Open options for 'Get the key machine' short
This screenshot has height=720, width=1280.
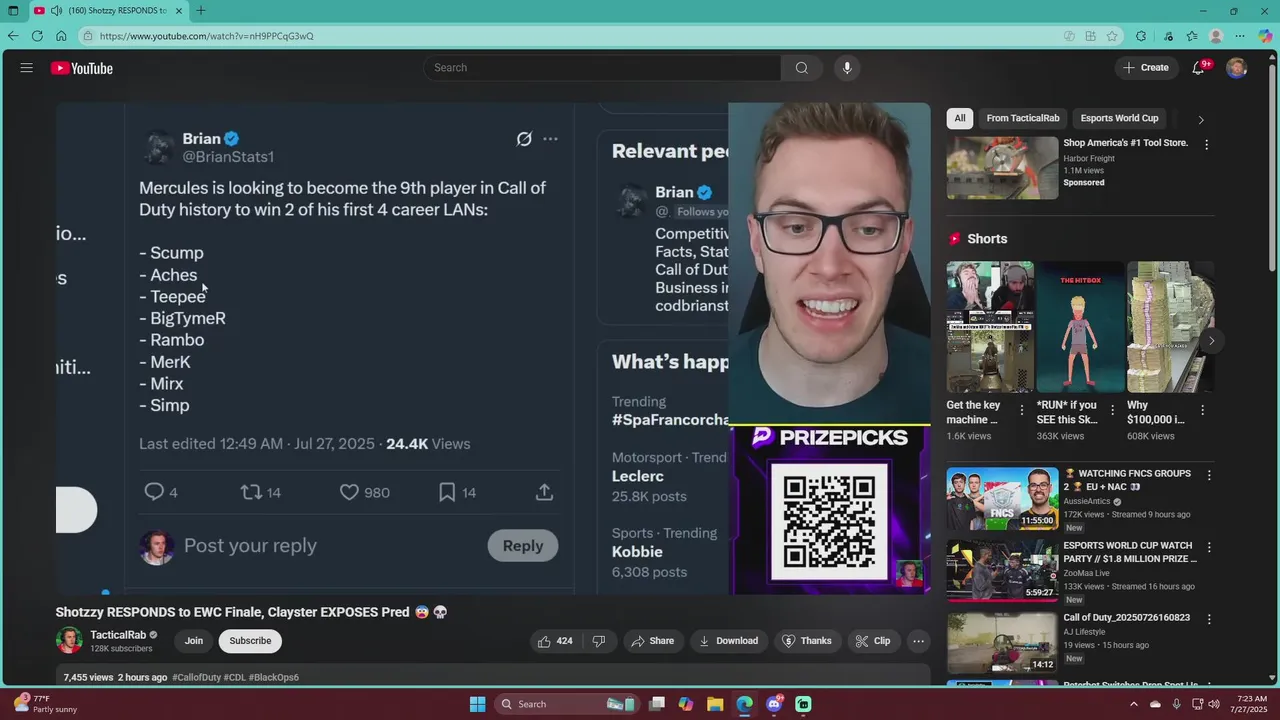point(1021,410)
